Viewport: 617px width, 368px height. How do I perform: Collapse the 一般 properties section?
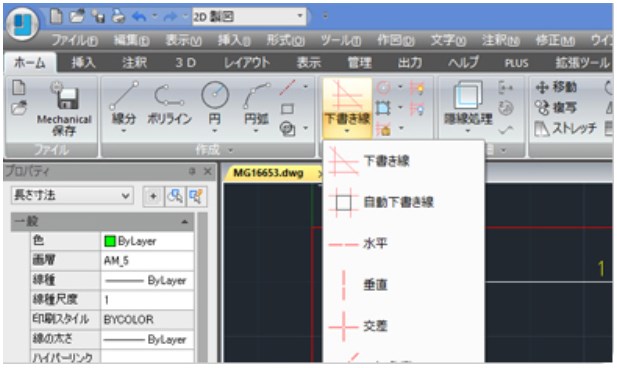click(184, 222)
